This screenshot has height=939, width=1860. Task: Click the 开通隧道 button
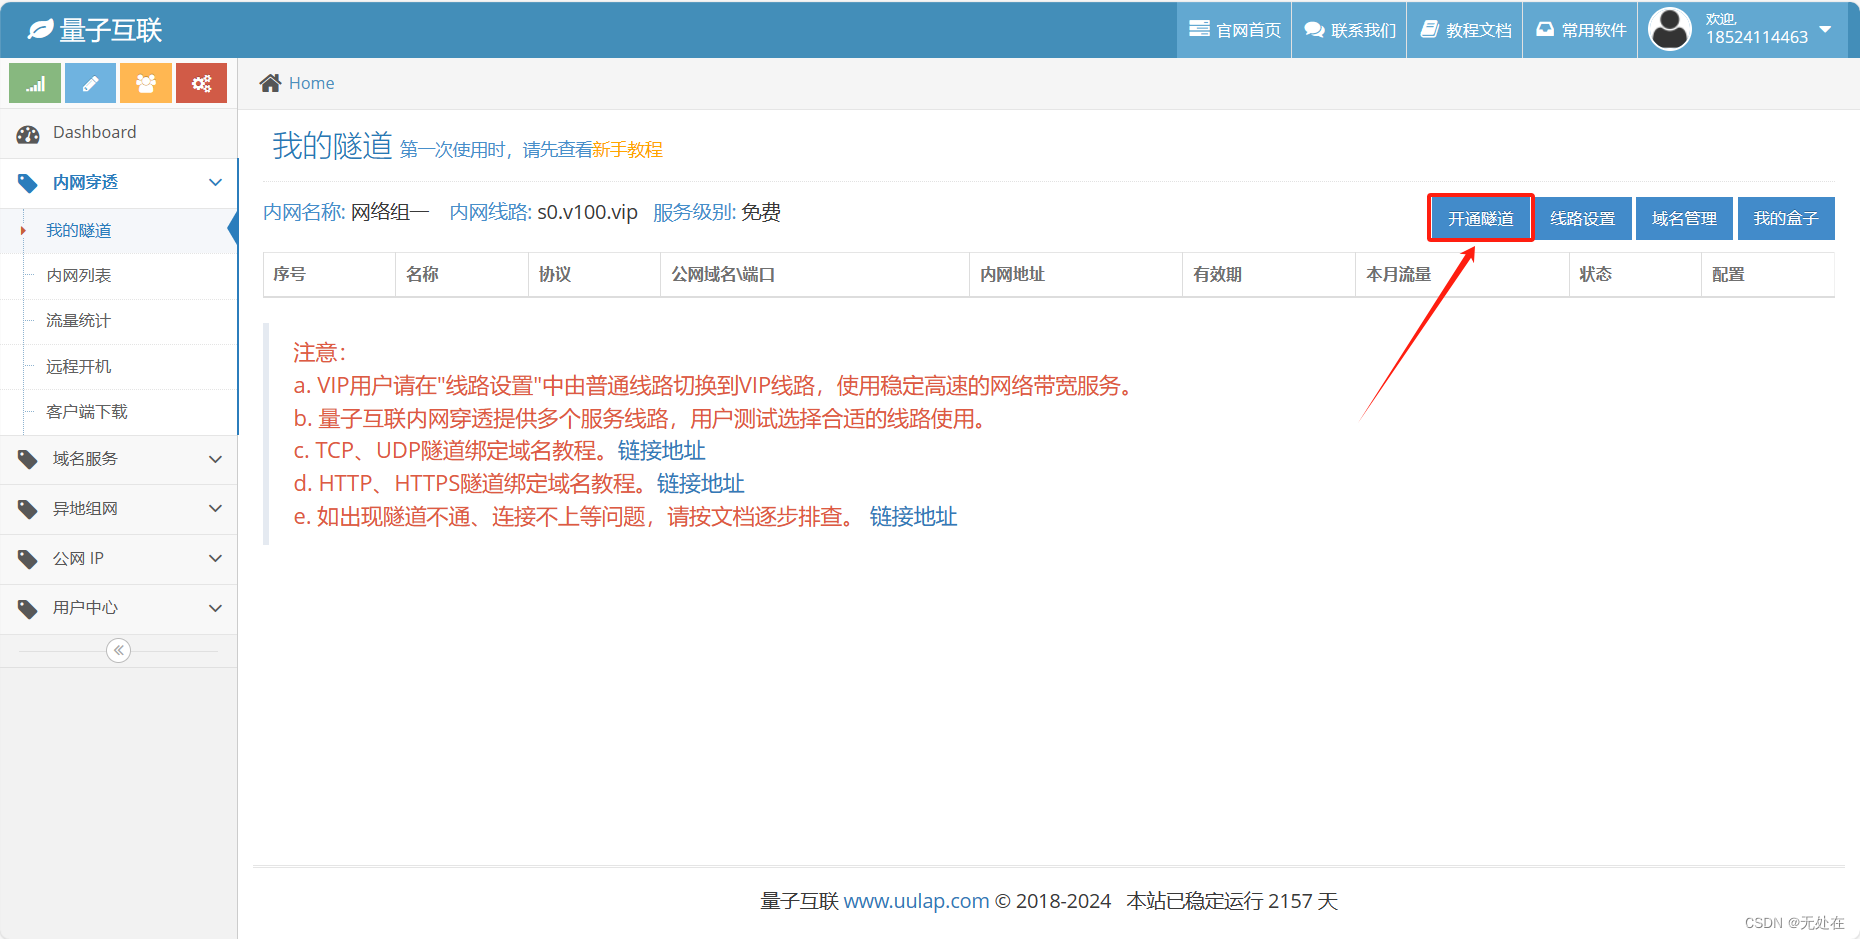click(x=1481, y=218)
